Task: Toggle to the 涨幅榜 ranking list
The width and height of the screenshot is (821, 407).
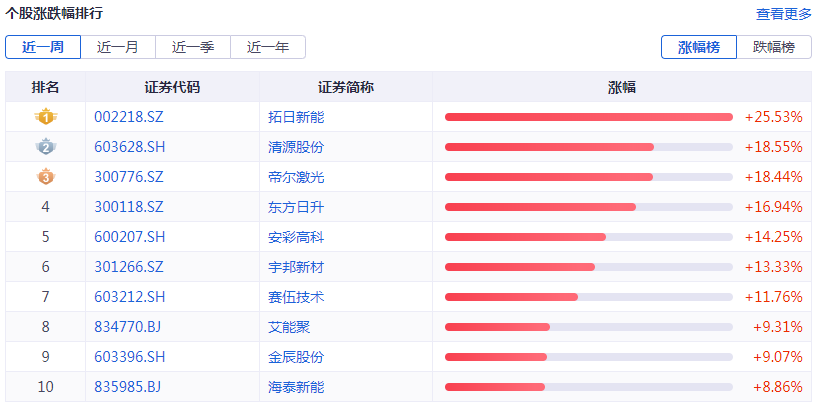Action: coord(699,47)
